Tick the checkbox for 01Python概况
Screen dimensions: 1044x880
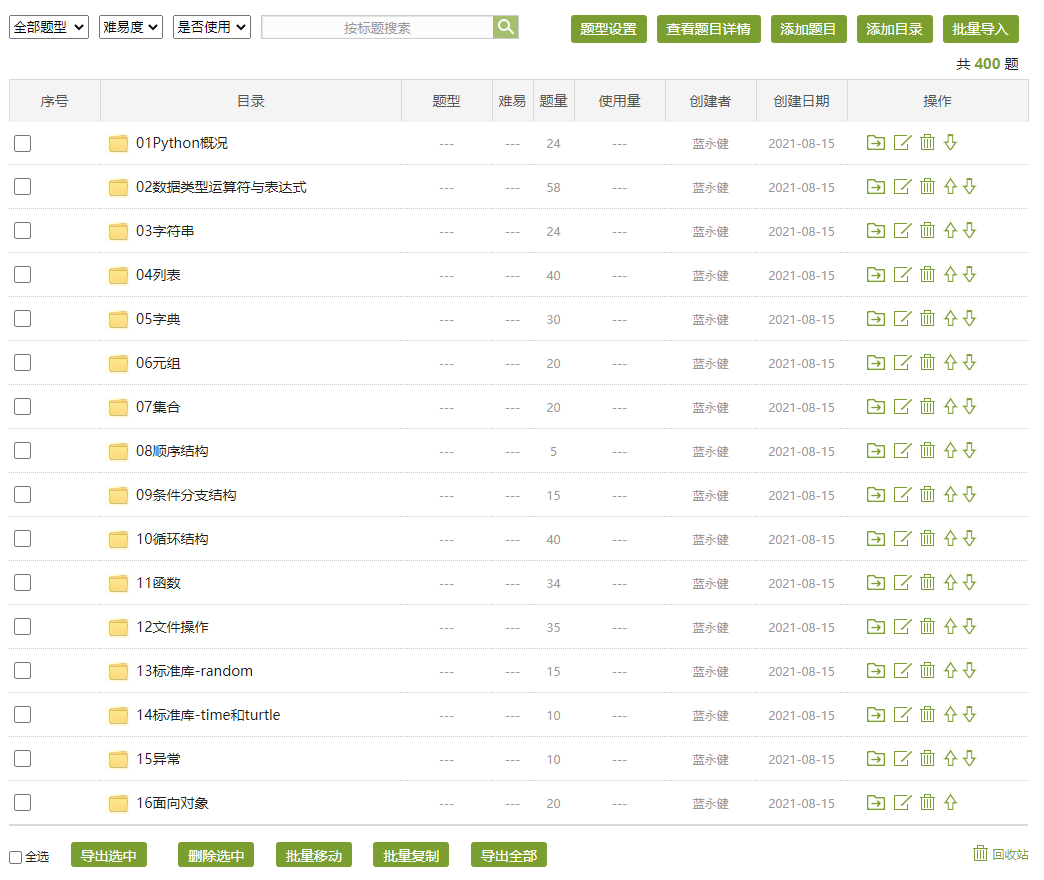23,143
